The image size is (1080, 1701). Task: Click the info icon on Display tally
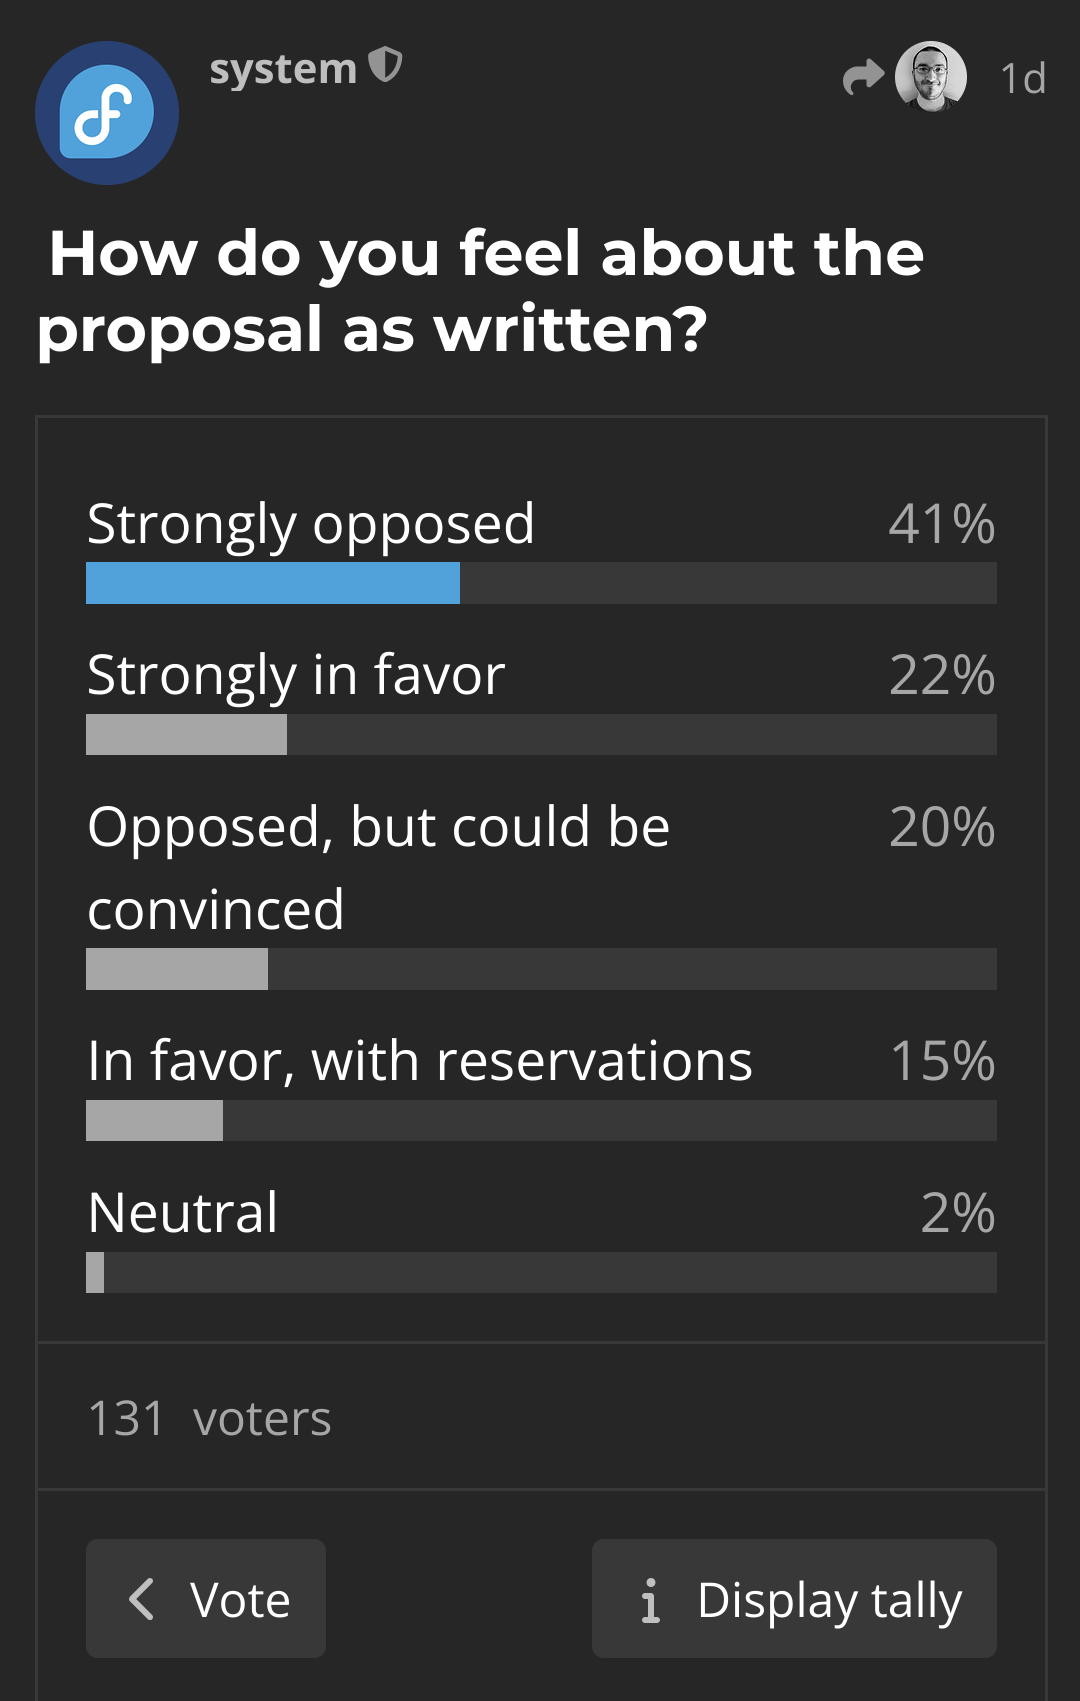[x=651, y=1600]
